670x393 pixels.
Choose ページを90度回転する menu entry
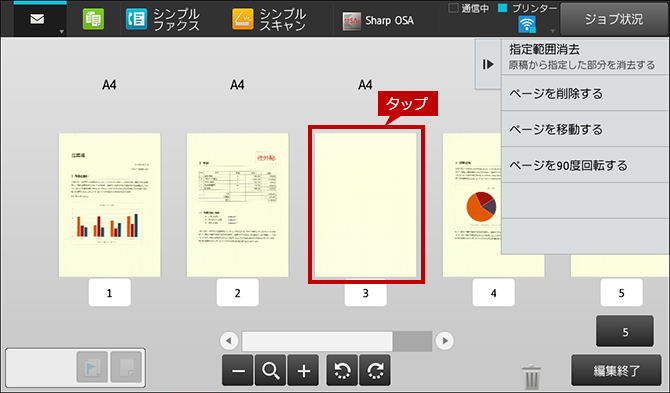(585, 165)
